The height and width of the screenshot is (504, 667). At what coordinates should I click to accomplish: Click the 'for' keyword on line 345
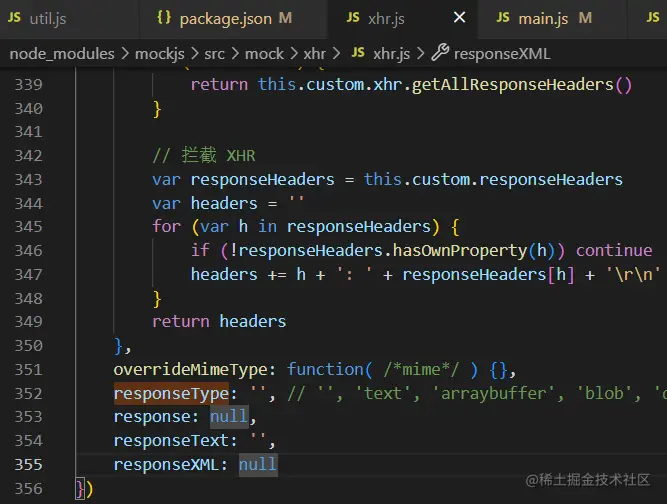(167, 226)
